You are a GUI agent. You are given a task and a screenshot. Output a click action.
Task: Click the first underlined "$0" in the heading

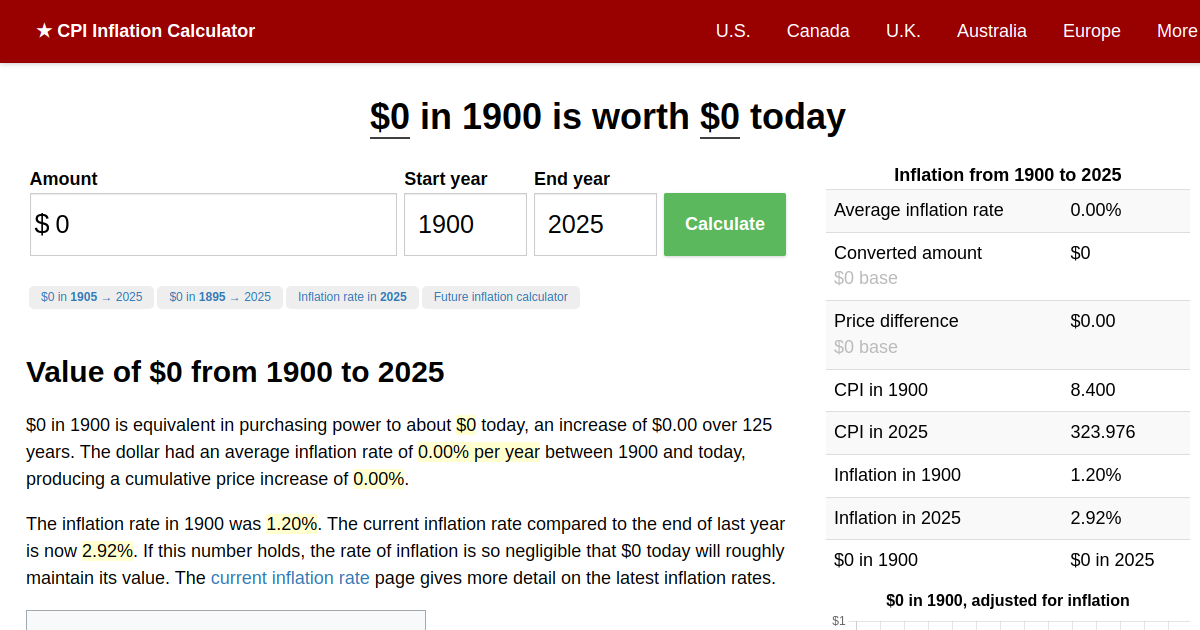(x=389, y=116)
